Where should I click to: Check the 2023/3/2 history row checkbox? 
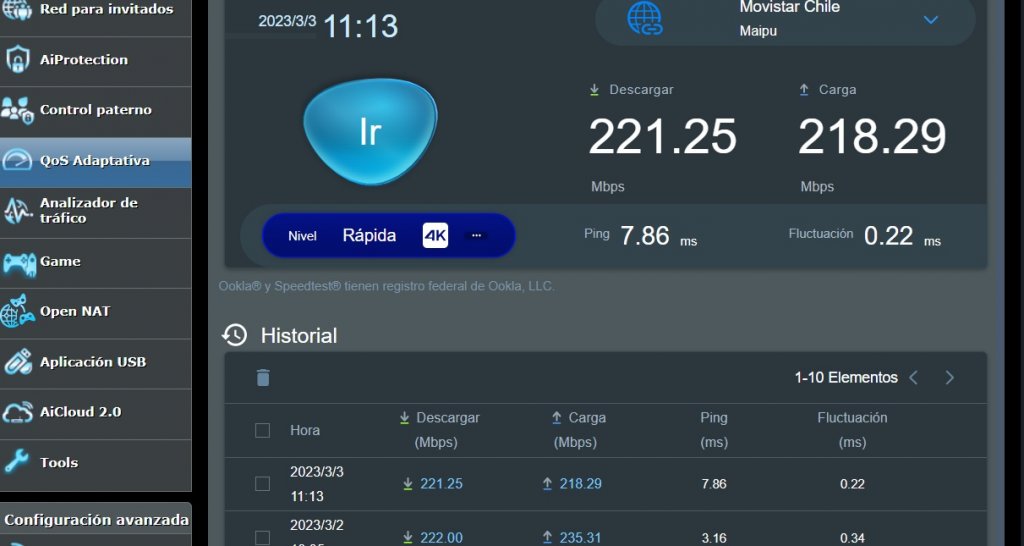pyautogui.click(x=263, y=538)
